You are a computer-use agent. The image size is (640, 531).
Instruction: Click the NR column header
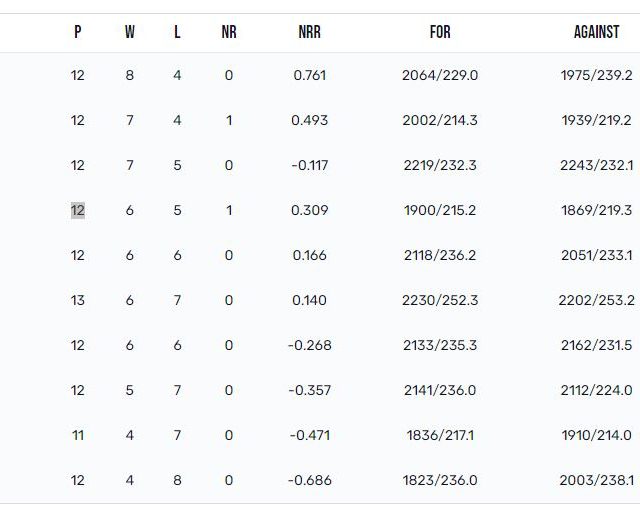coord(229,32)
